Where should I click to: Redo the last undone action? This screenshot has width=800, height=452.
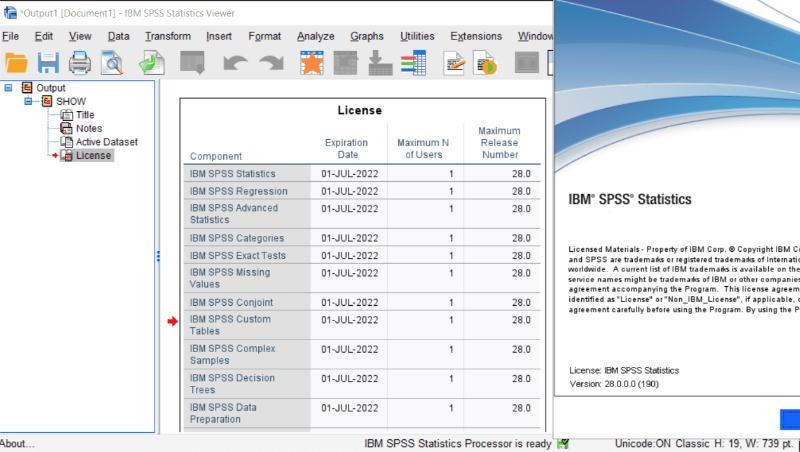[271, 63]
